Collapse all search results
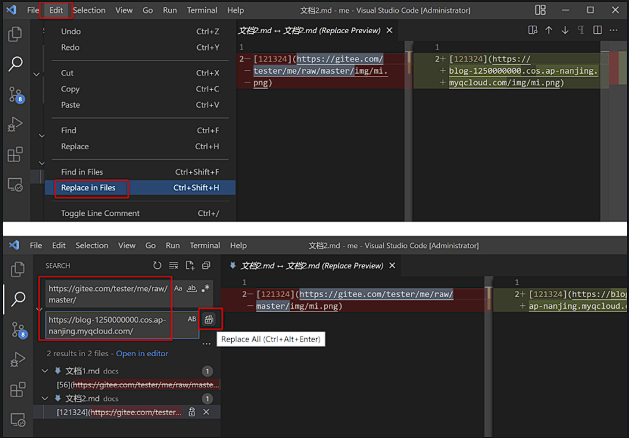Screen dimensions: 629x438 coord(206,265)
